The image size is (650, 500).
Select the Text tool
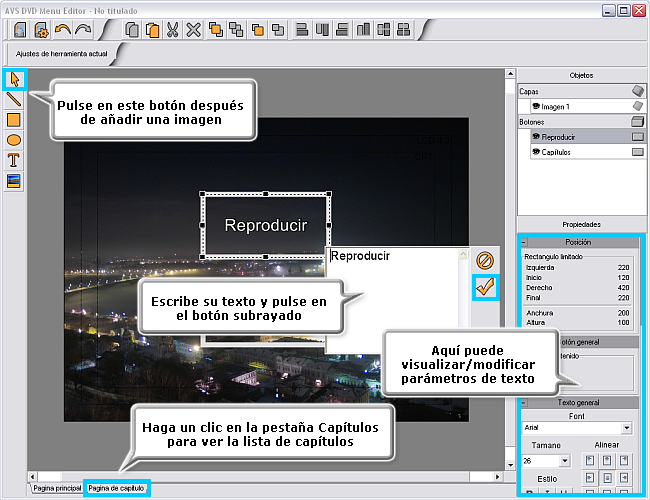[14, 160]
